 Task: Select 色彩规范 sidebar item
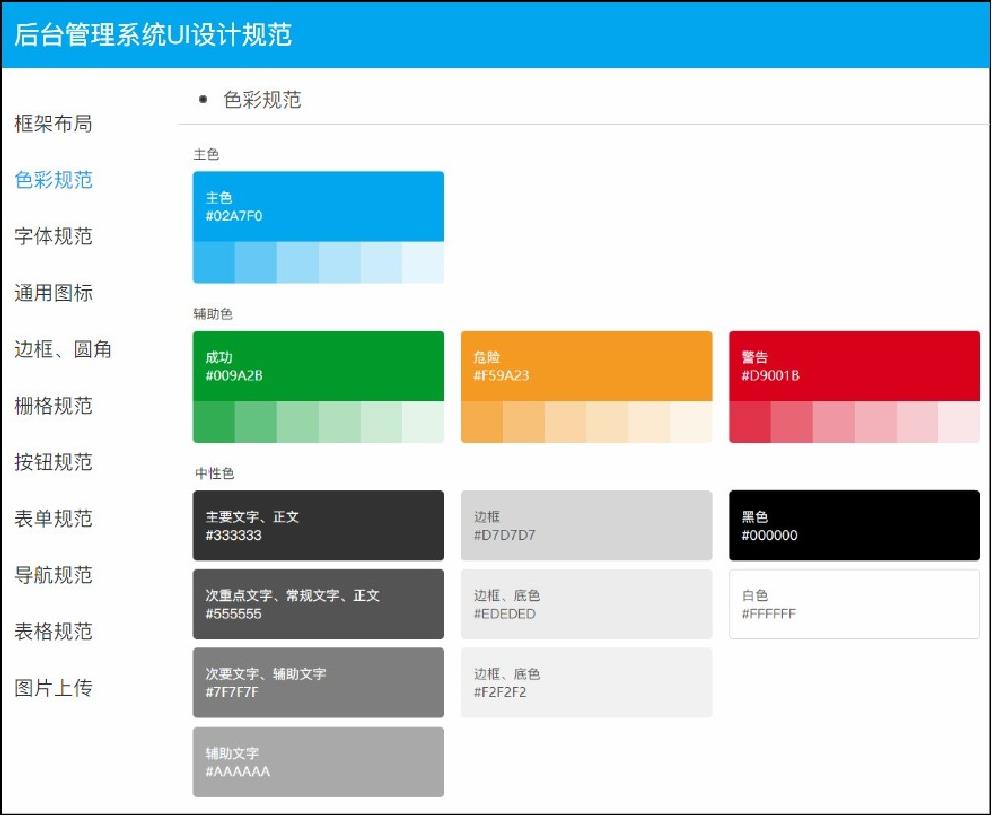click(x=53, y=180)
